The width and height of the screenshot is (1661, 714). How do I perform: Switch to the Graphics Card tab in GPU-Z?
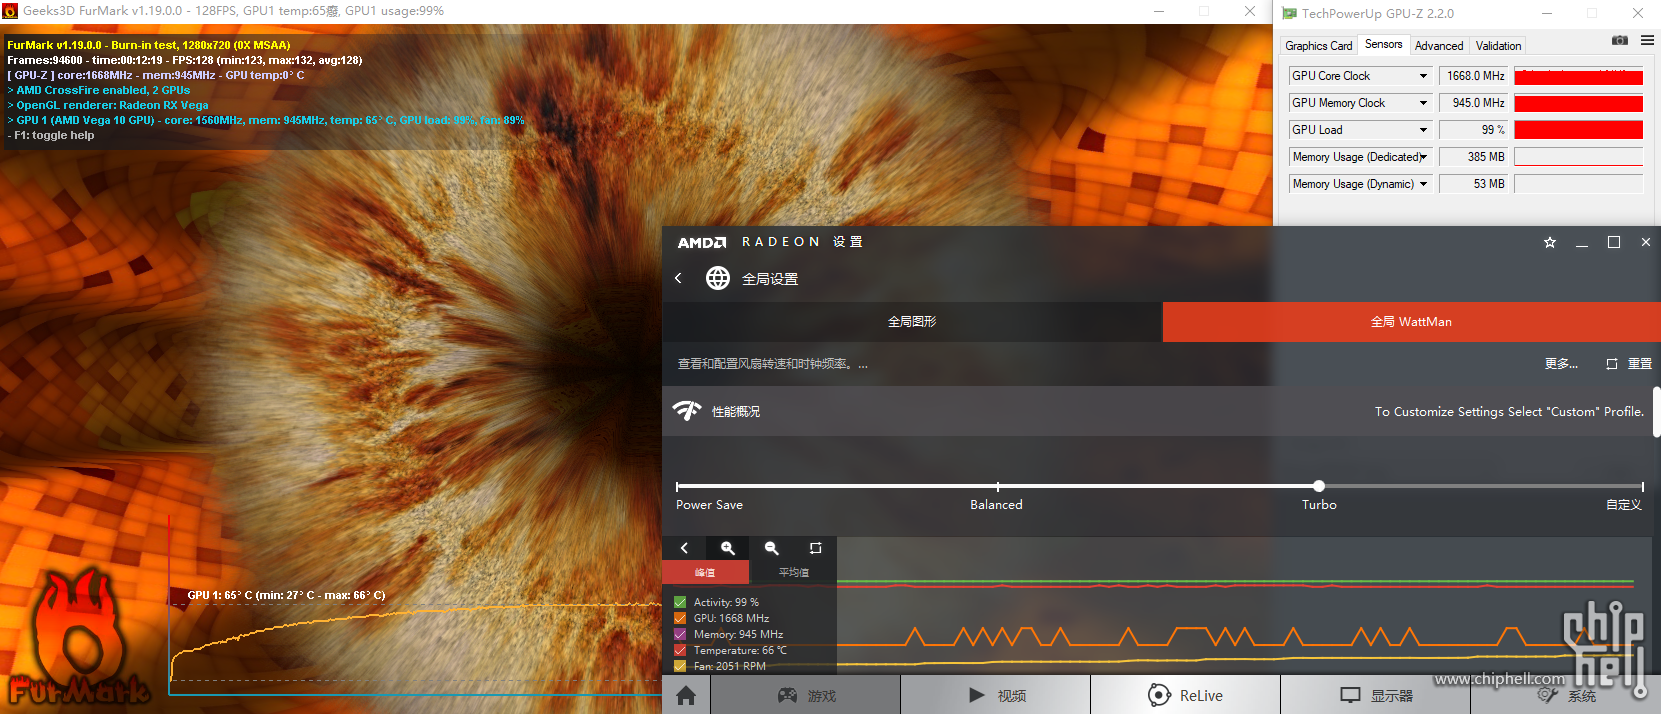1319,46
